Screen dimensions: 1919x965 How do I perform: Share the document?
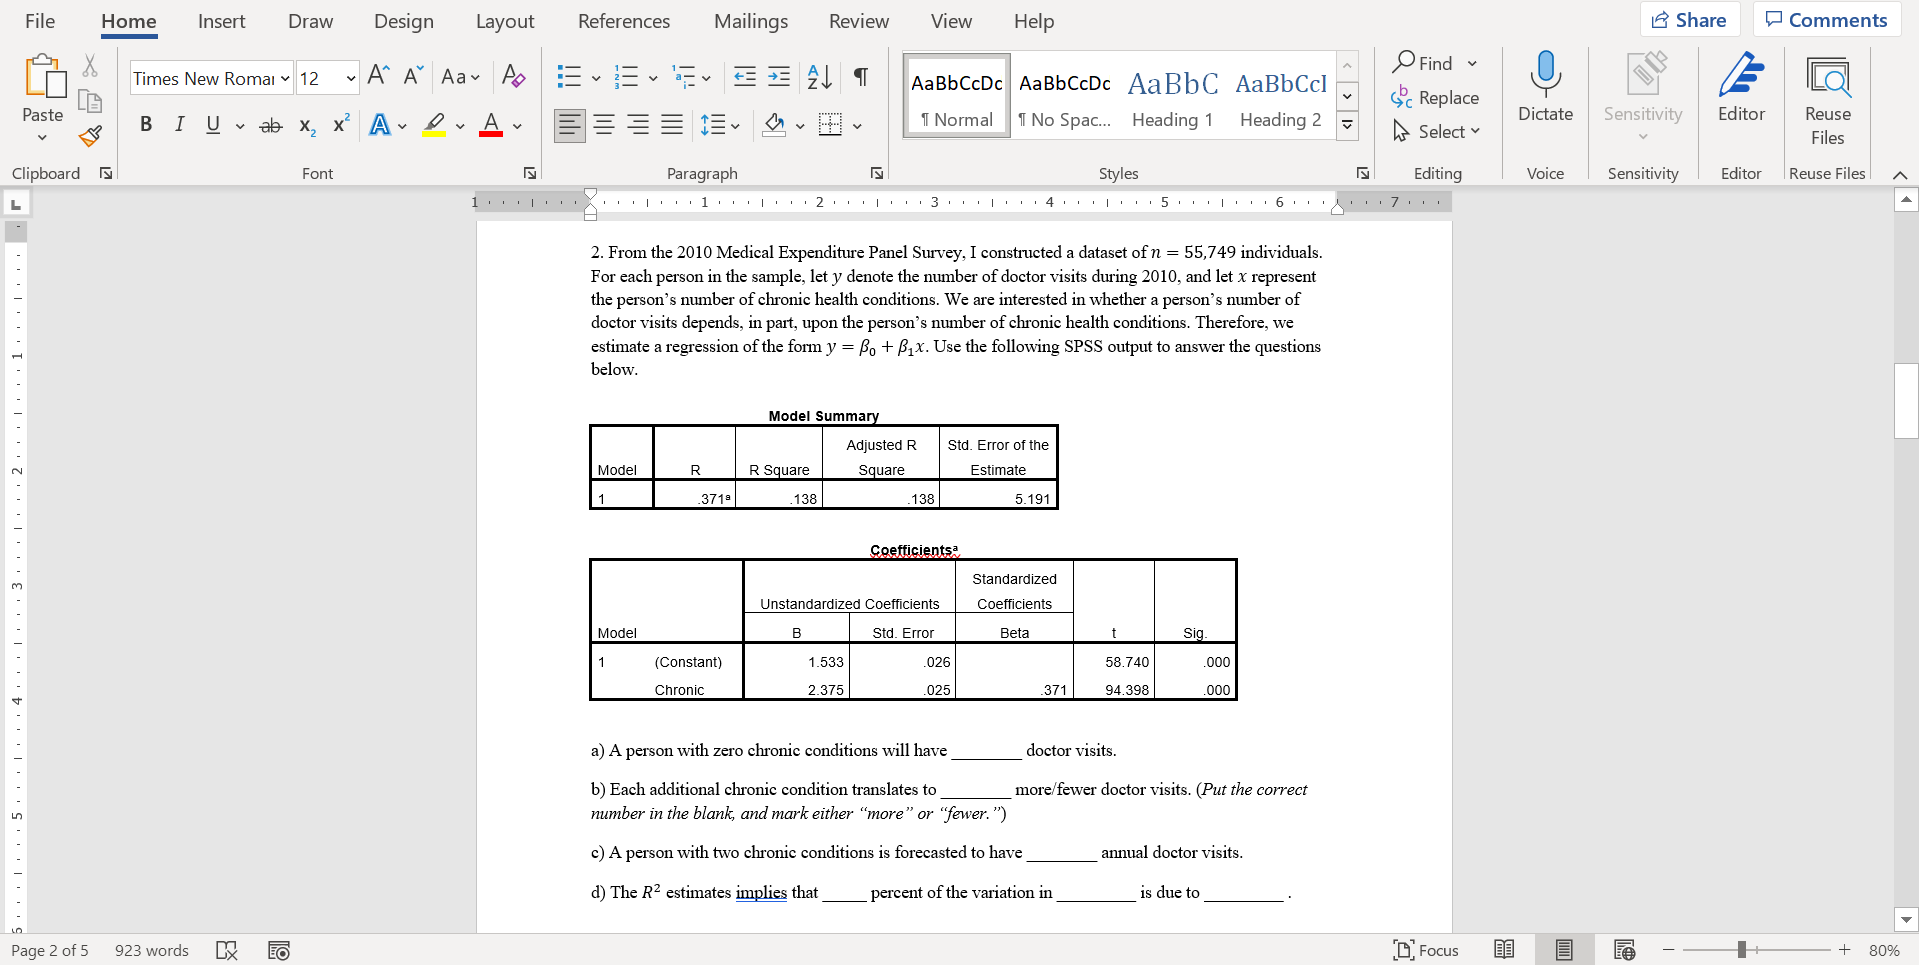1689,19
